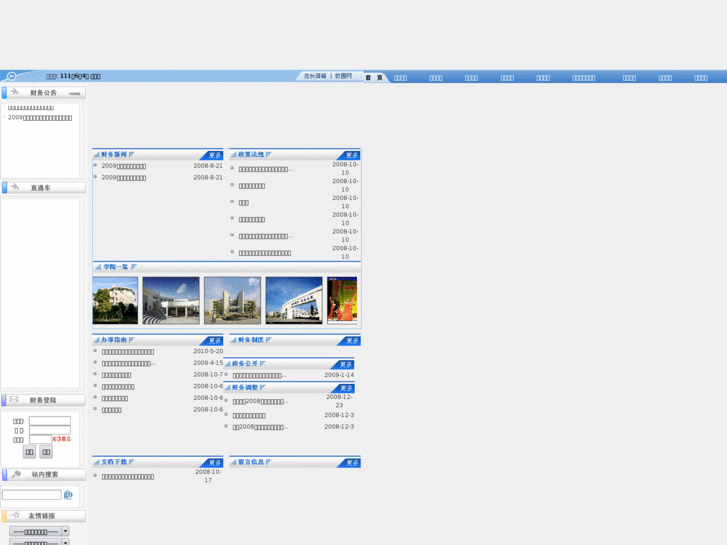Open the 办事指南 item dated 2010-5-20
Image resolution: width=727 pixels, height=545 pixels.
coord(128,352)
